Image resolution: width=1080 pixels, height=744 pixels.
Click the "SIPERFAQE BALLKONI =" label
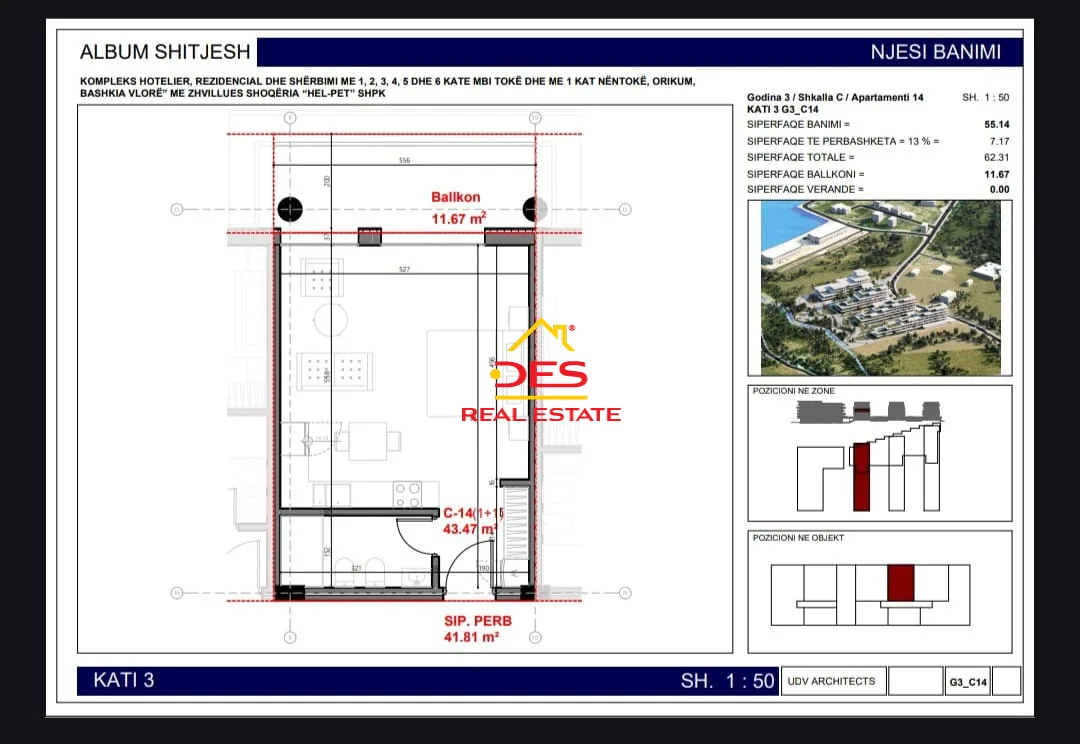(x=805, y=174)
